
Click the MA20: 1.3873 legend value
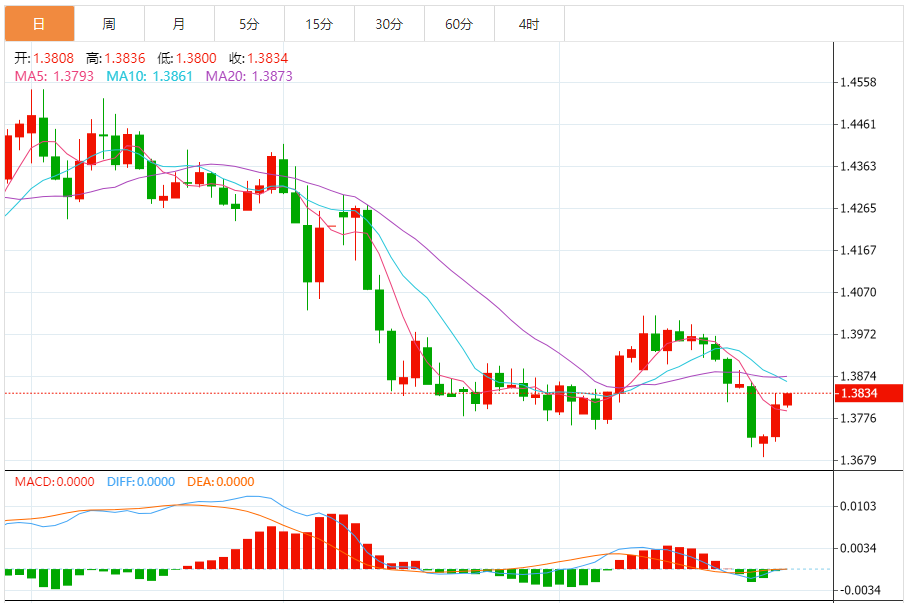[249, 76]
